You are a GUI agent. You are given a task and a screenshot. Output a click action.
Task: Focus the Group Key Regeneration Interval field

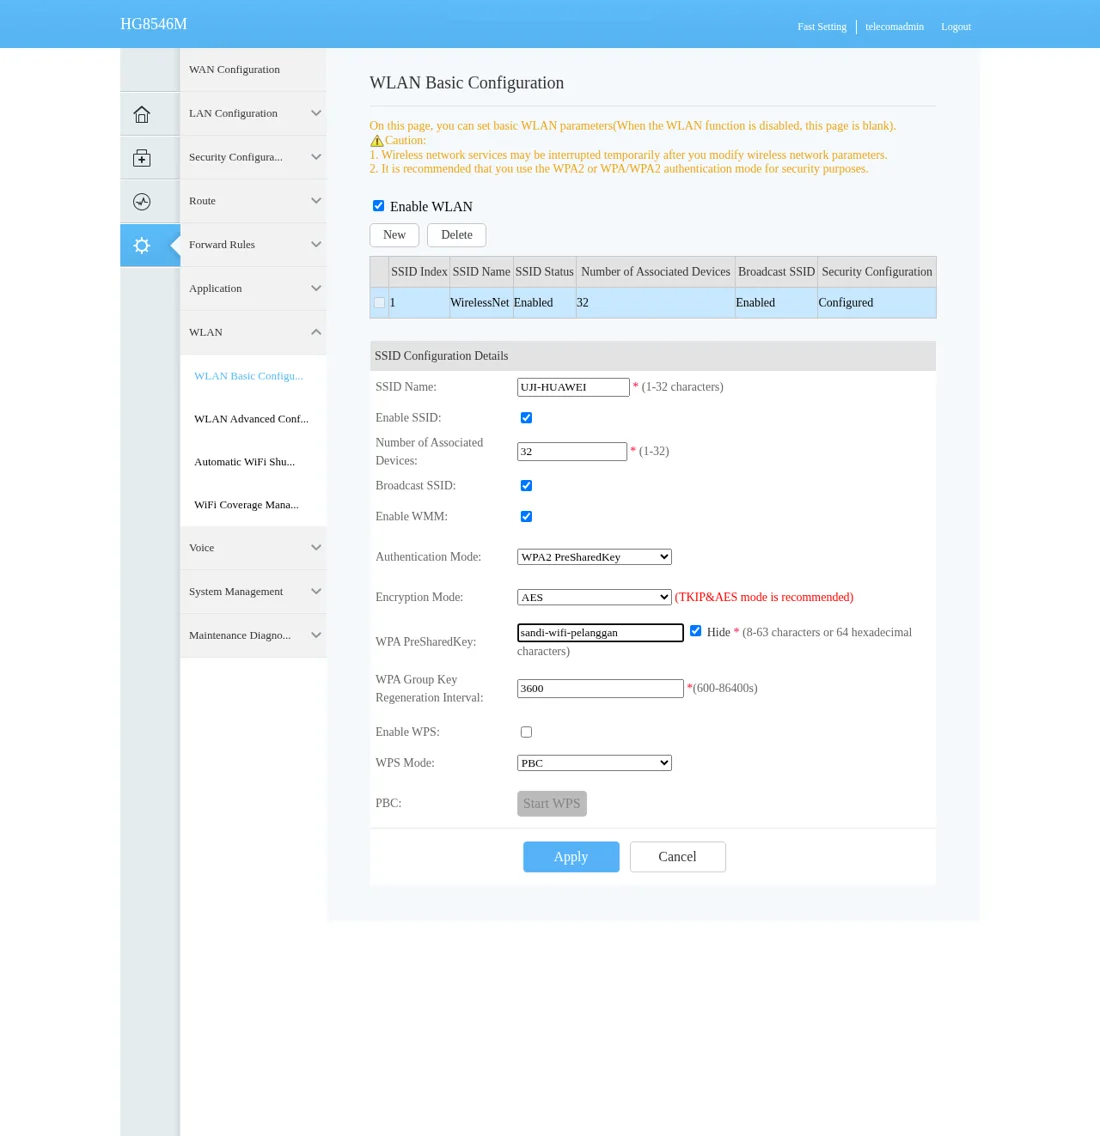point(600,688)
